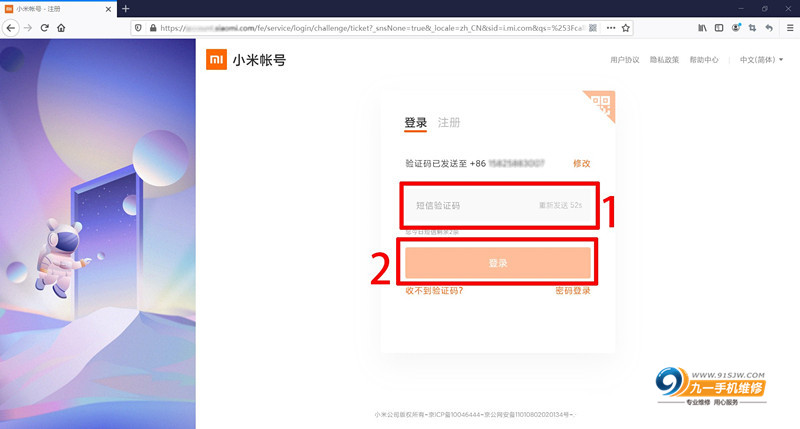Open the Firefox hamburger menu

790,28
